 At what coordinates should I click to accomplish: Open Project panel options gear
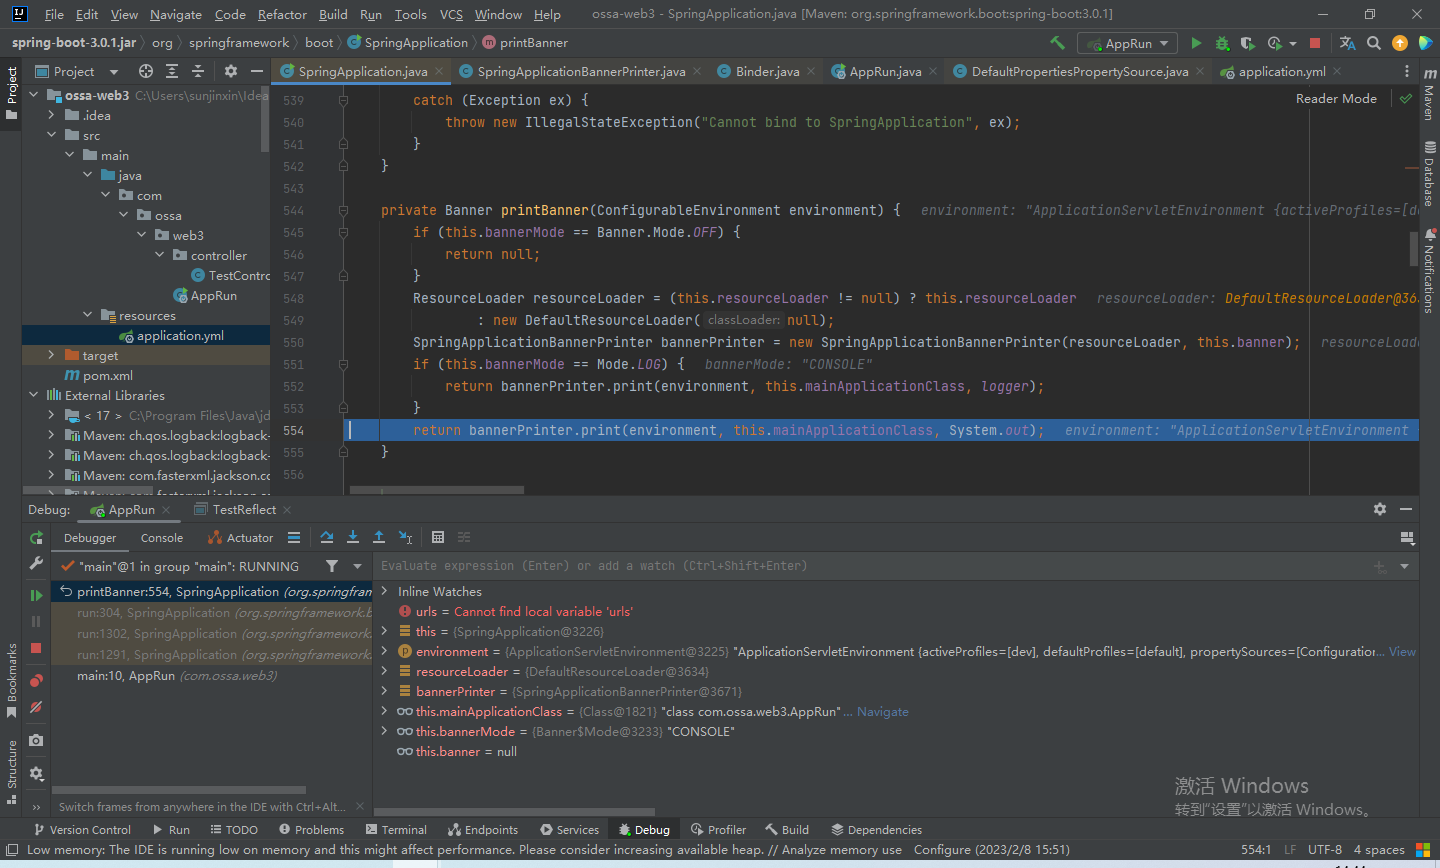click(x=231, y=71)
